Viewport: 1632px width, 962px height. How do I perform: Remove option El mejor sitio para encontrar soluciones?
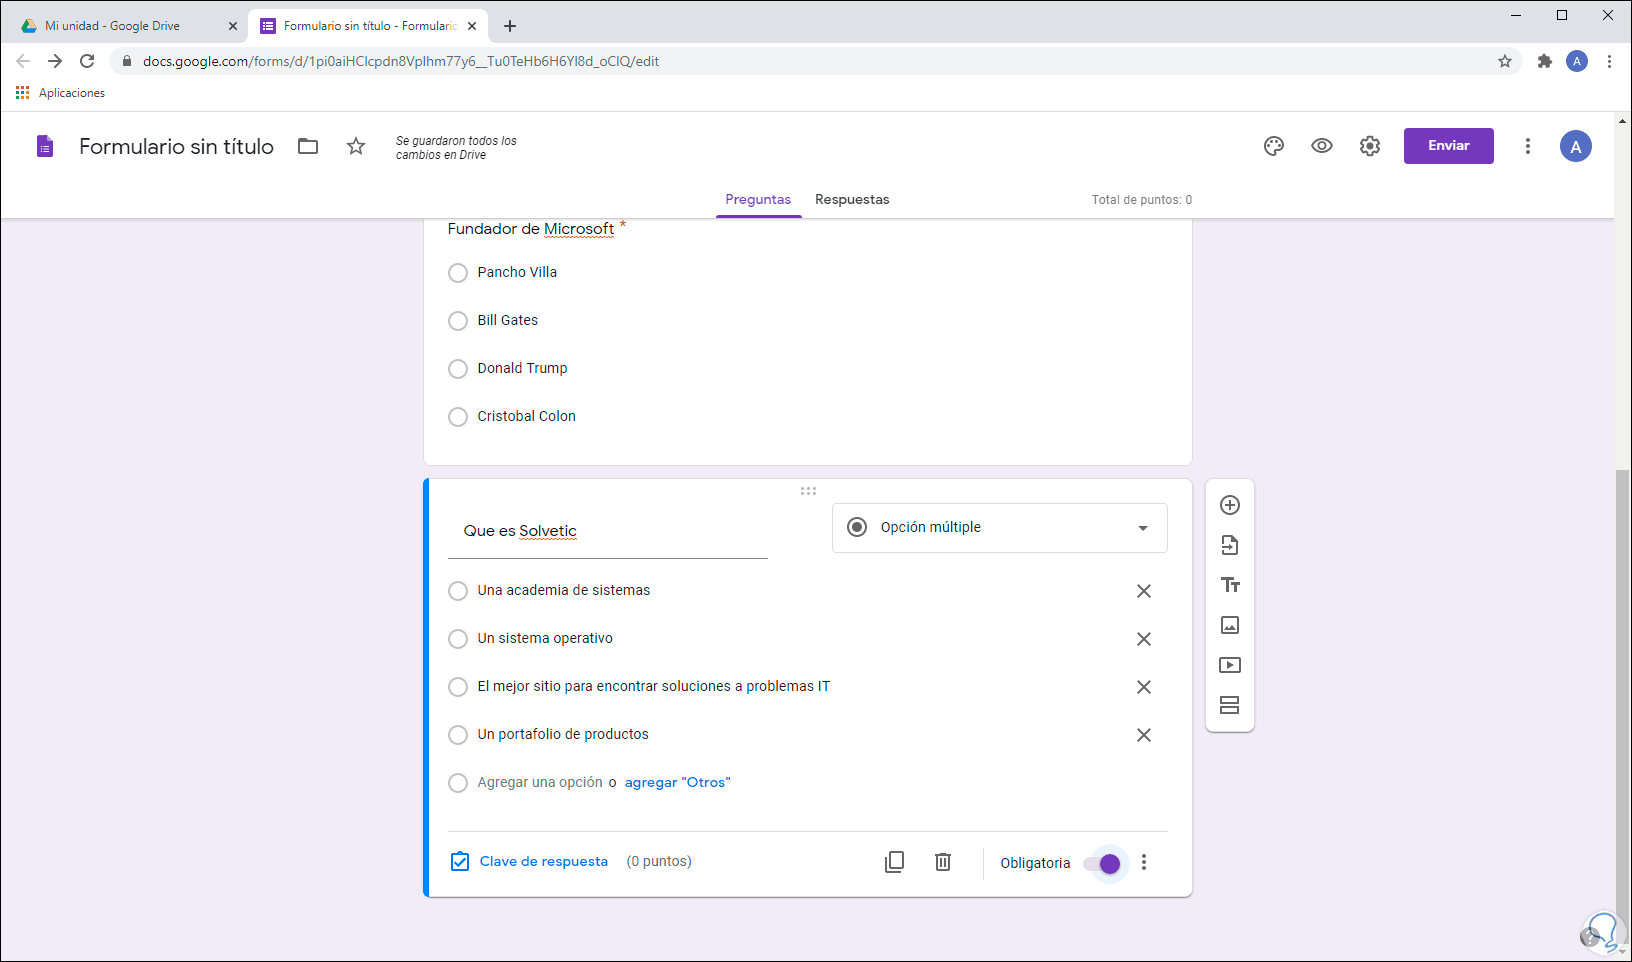1144,687
